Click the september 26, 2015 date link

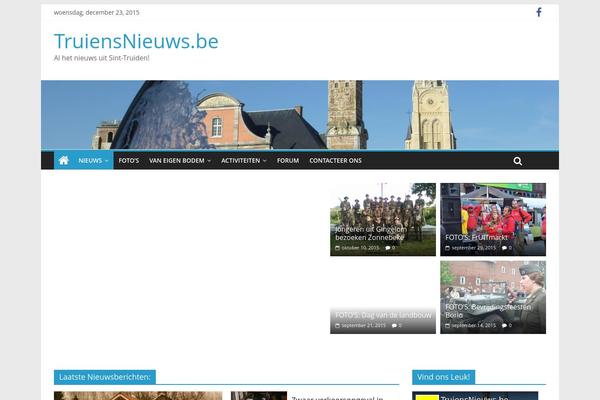click(473, 248)
